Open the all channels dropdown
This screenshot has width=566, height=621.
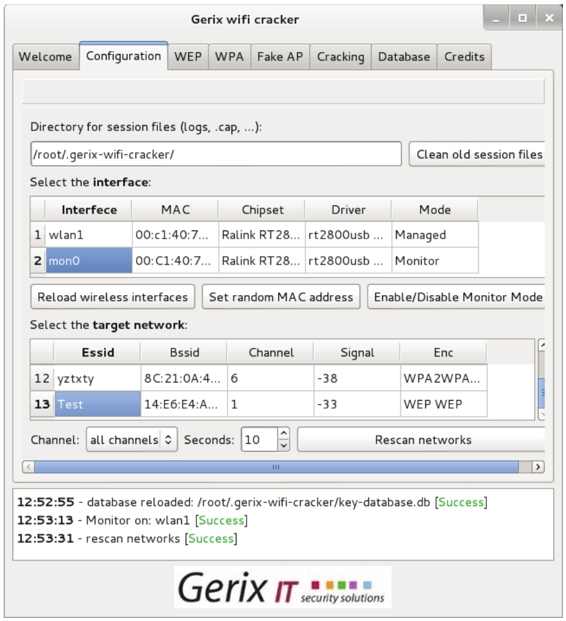click(131, 440)
